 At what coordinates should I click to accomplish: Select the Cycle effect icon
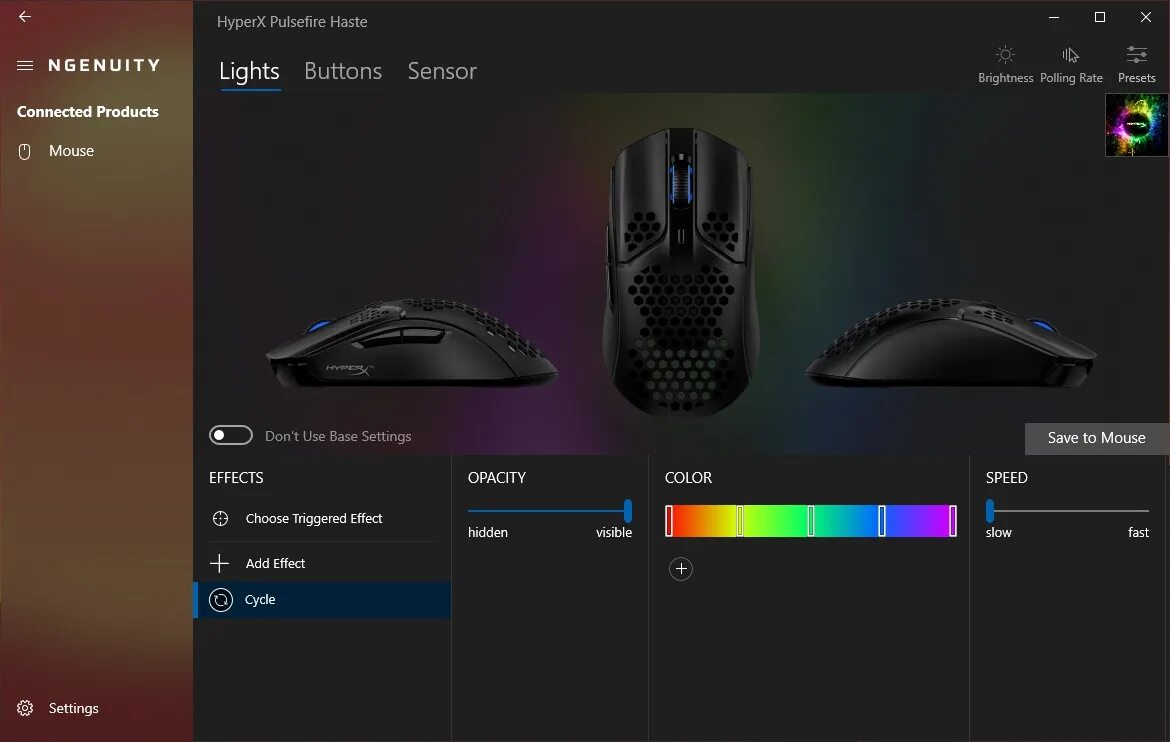pyautogui.click(x=221, y=599)
